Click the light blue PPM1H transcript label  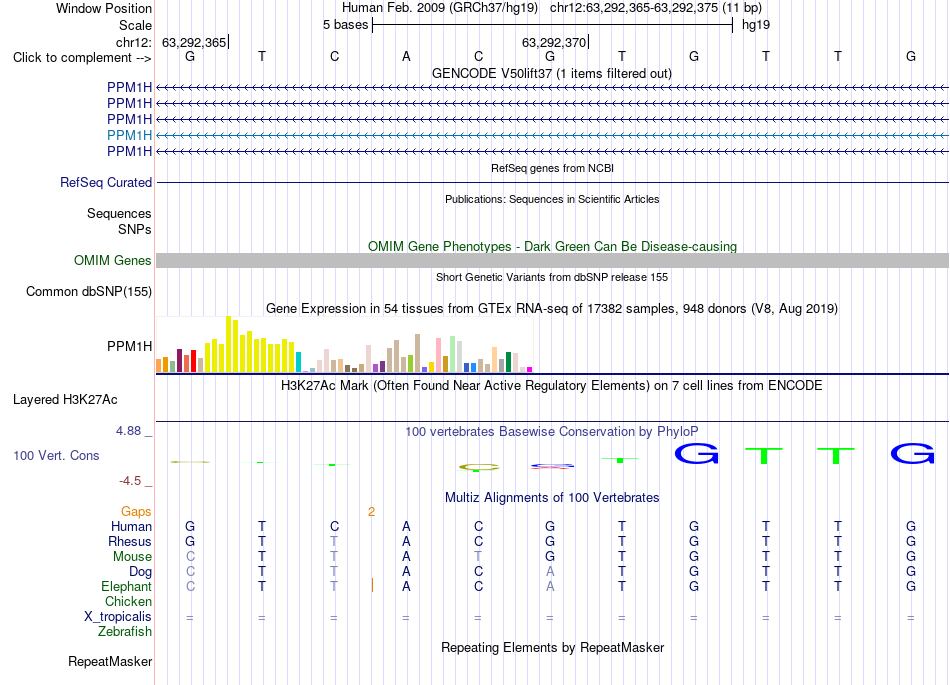pyautogui.click(x=129, y=135)
